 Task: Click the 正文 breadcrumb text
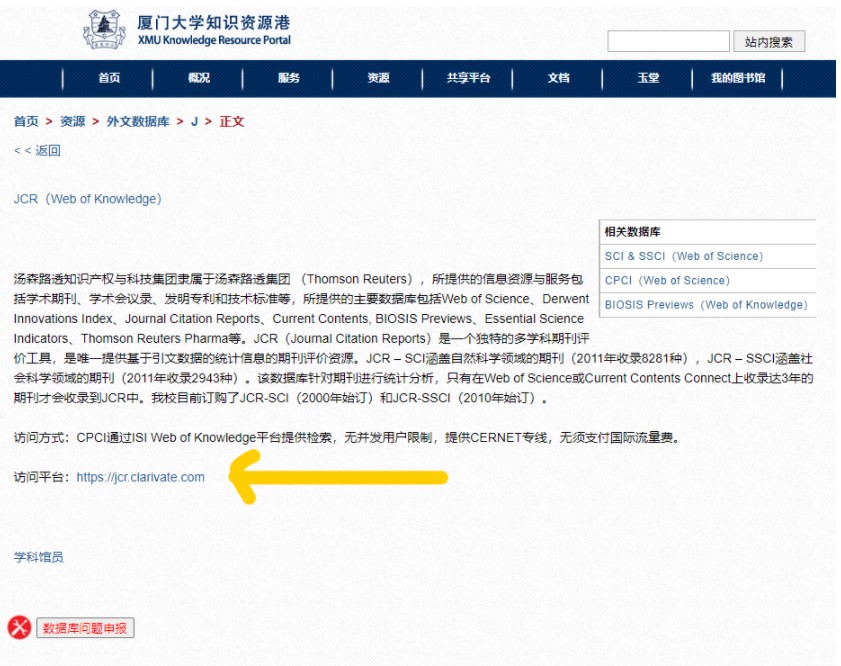point(232,122)
